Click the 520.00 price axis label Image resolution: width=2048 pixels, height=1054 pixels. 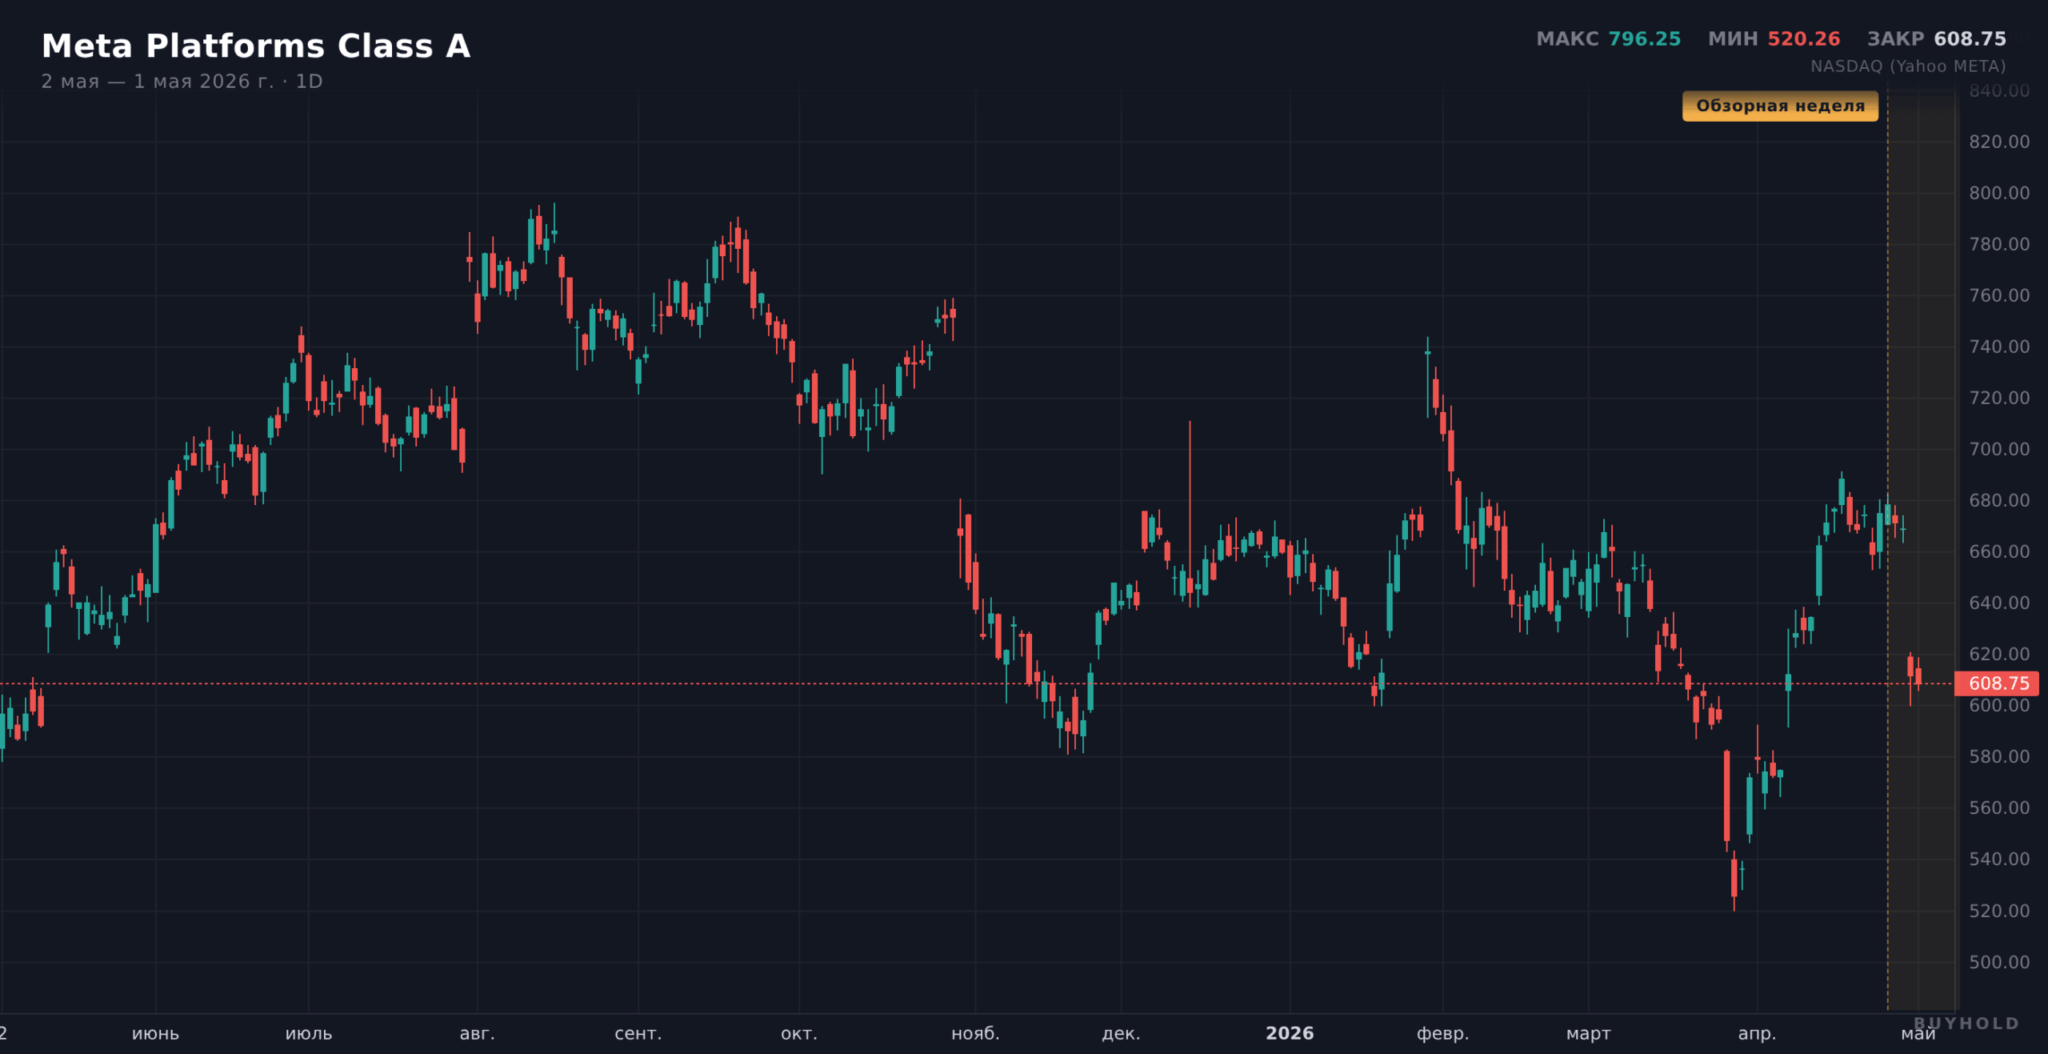(x=1999, y=911)
